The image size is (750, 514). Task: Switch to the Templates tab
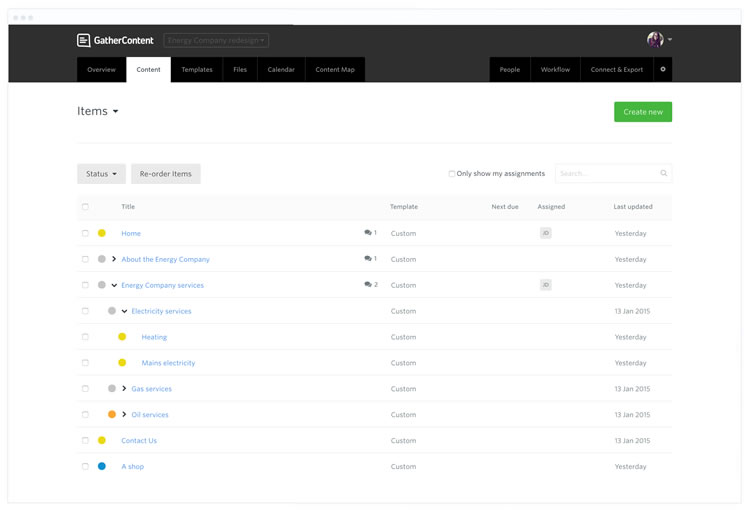click(x=197, y=69)
